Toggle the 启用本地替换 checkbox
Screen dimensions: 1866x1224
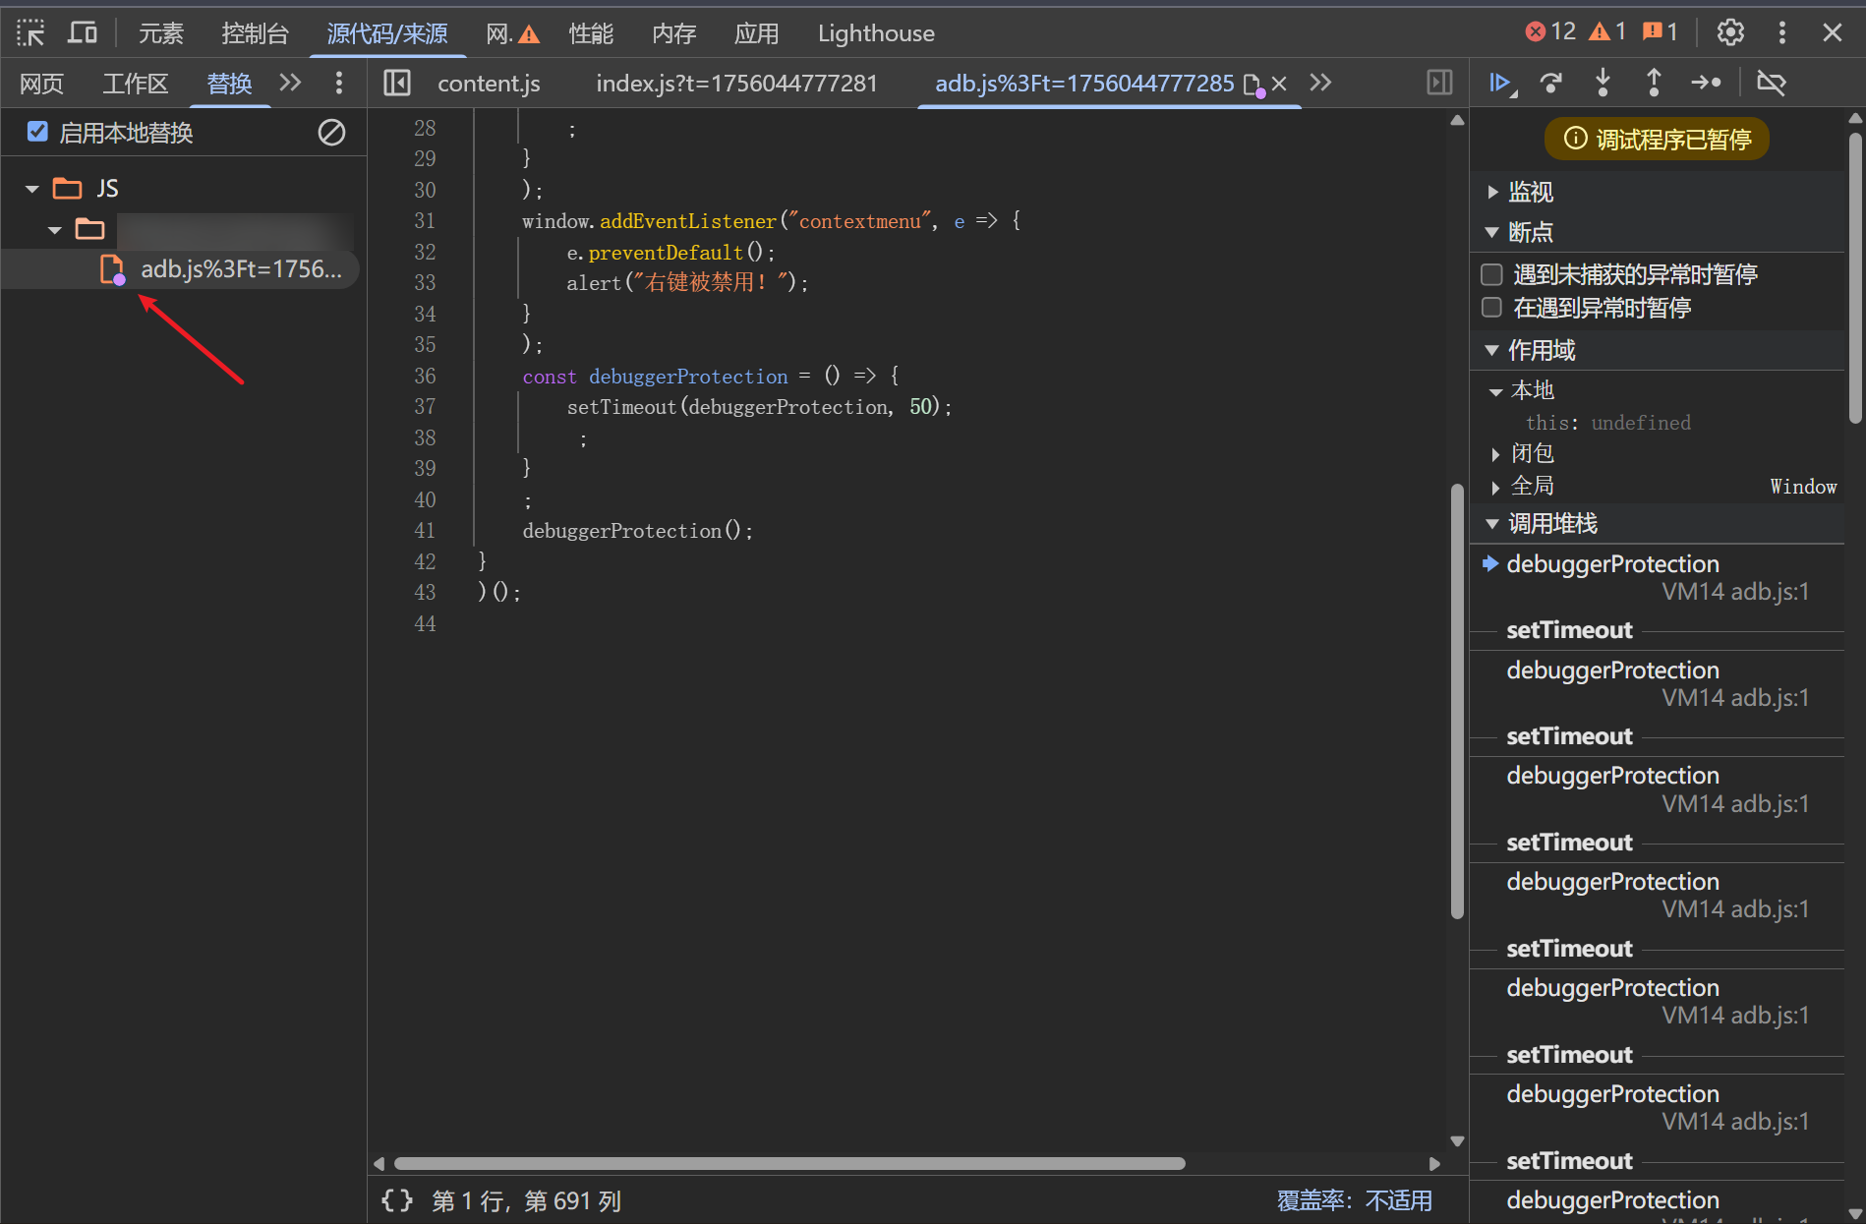pos(38,132)
